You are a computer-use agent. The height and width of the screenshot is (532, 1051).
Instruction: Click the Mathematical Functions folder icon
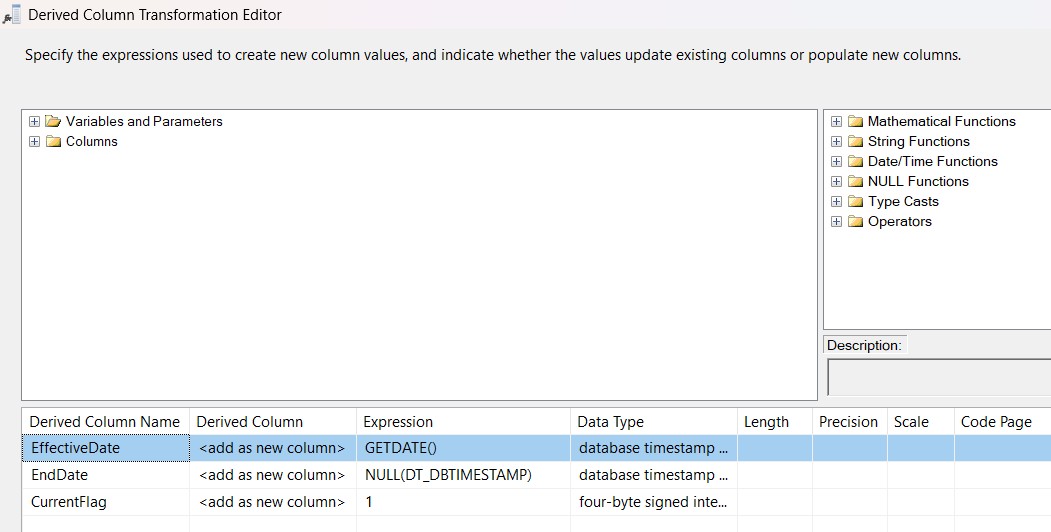[x=855, y=122]
